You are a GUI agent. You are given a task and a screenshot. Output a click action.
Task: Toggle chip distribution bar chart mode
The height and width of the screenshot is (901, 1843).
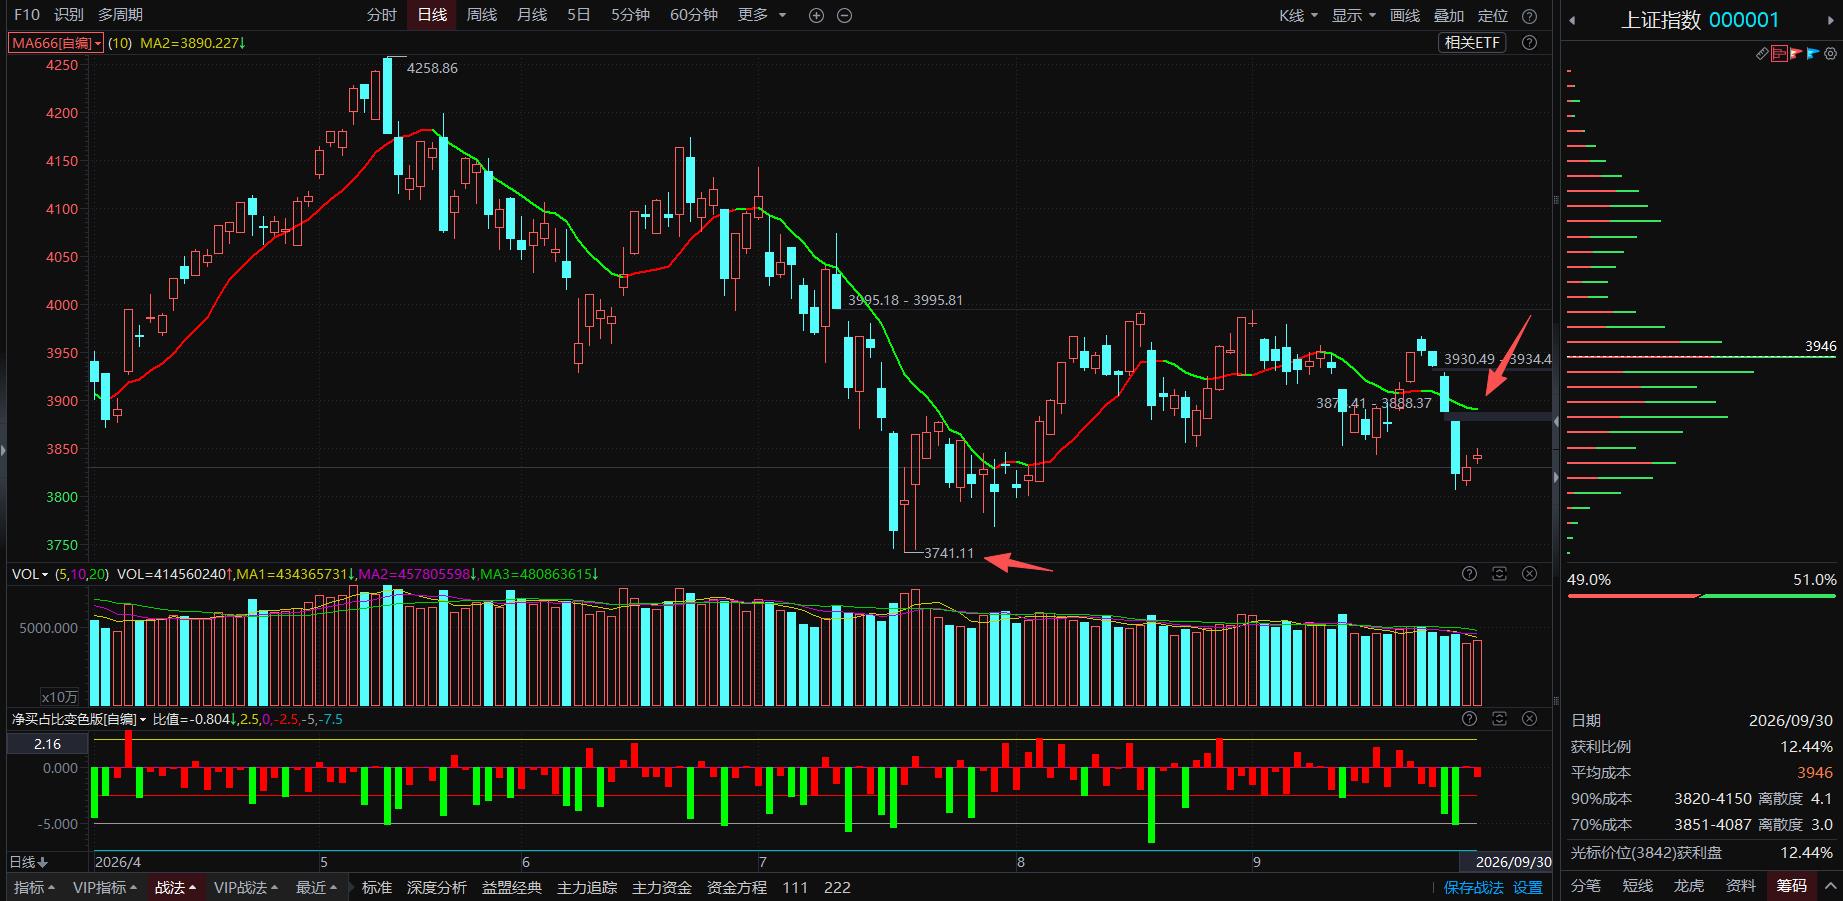click(1779, 53)
